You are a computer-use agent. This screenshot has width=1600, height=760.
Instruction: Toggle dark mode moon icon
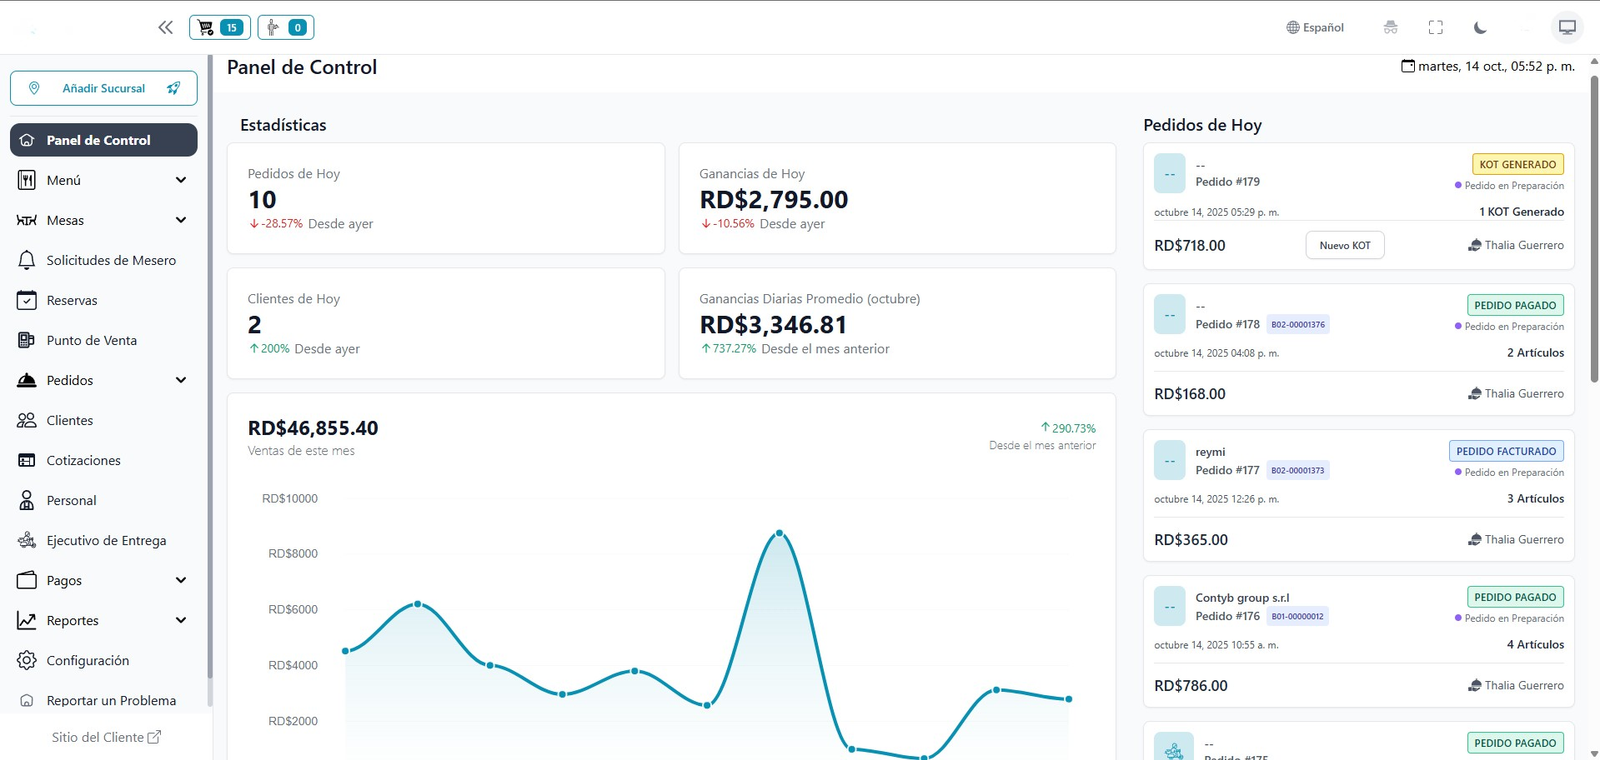[1481, 28]
